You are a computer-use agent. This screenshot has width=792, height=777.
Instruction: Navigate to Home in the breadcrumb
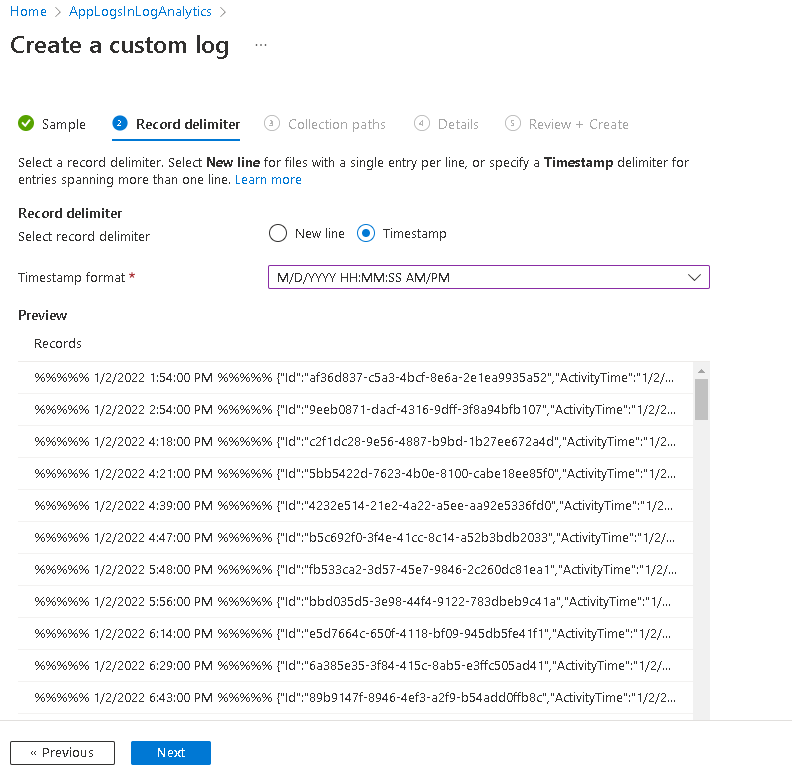point(28,12)
